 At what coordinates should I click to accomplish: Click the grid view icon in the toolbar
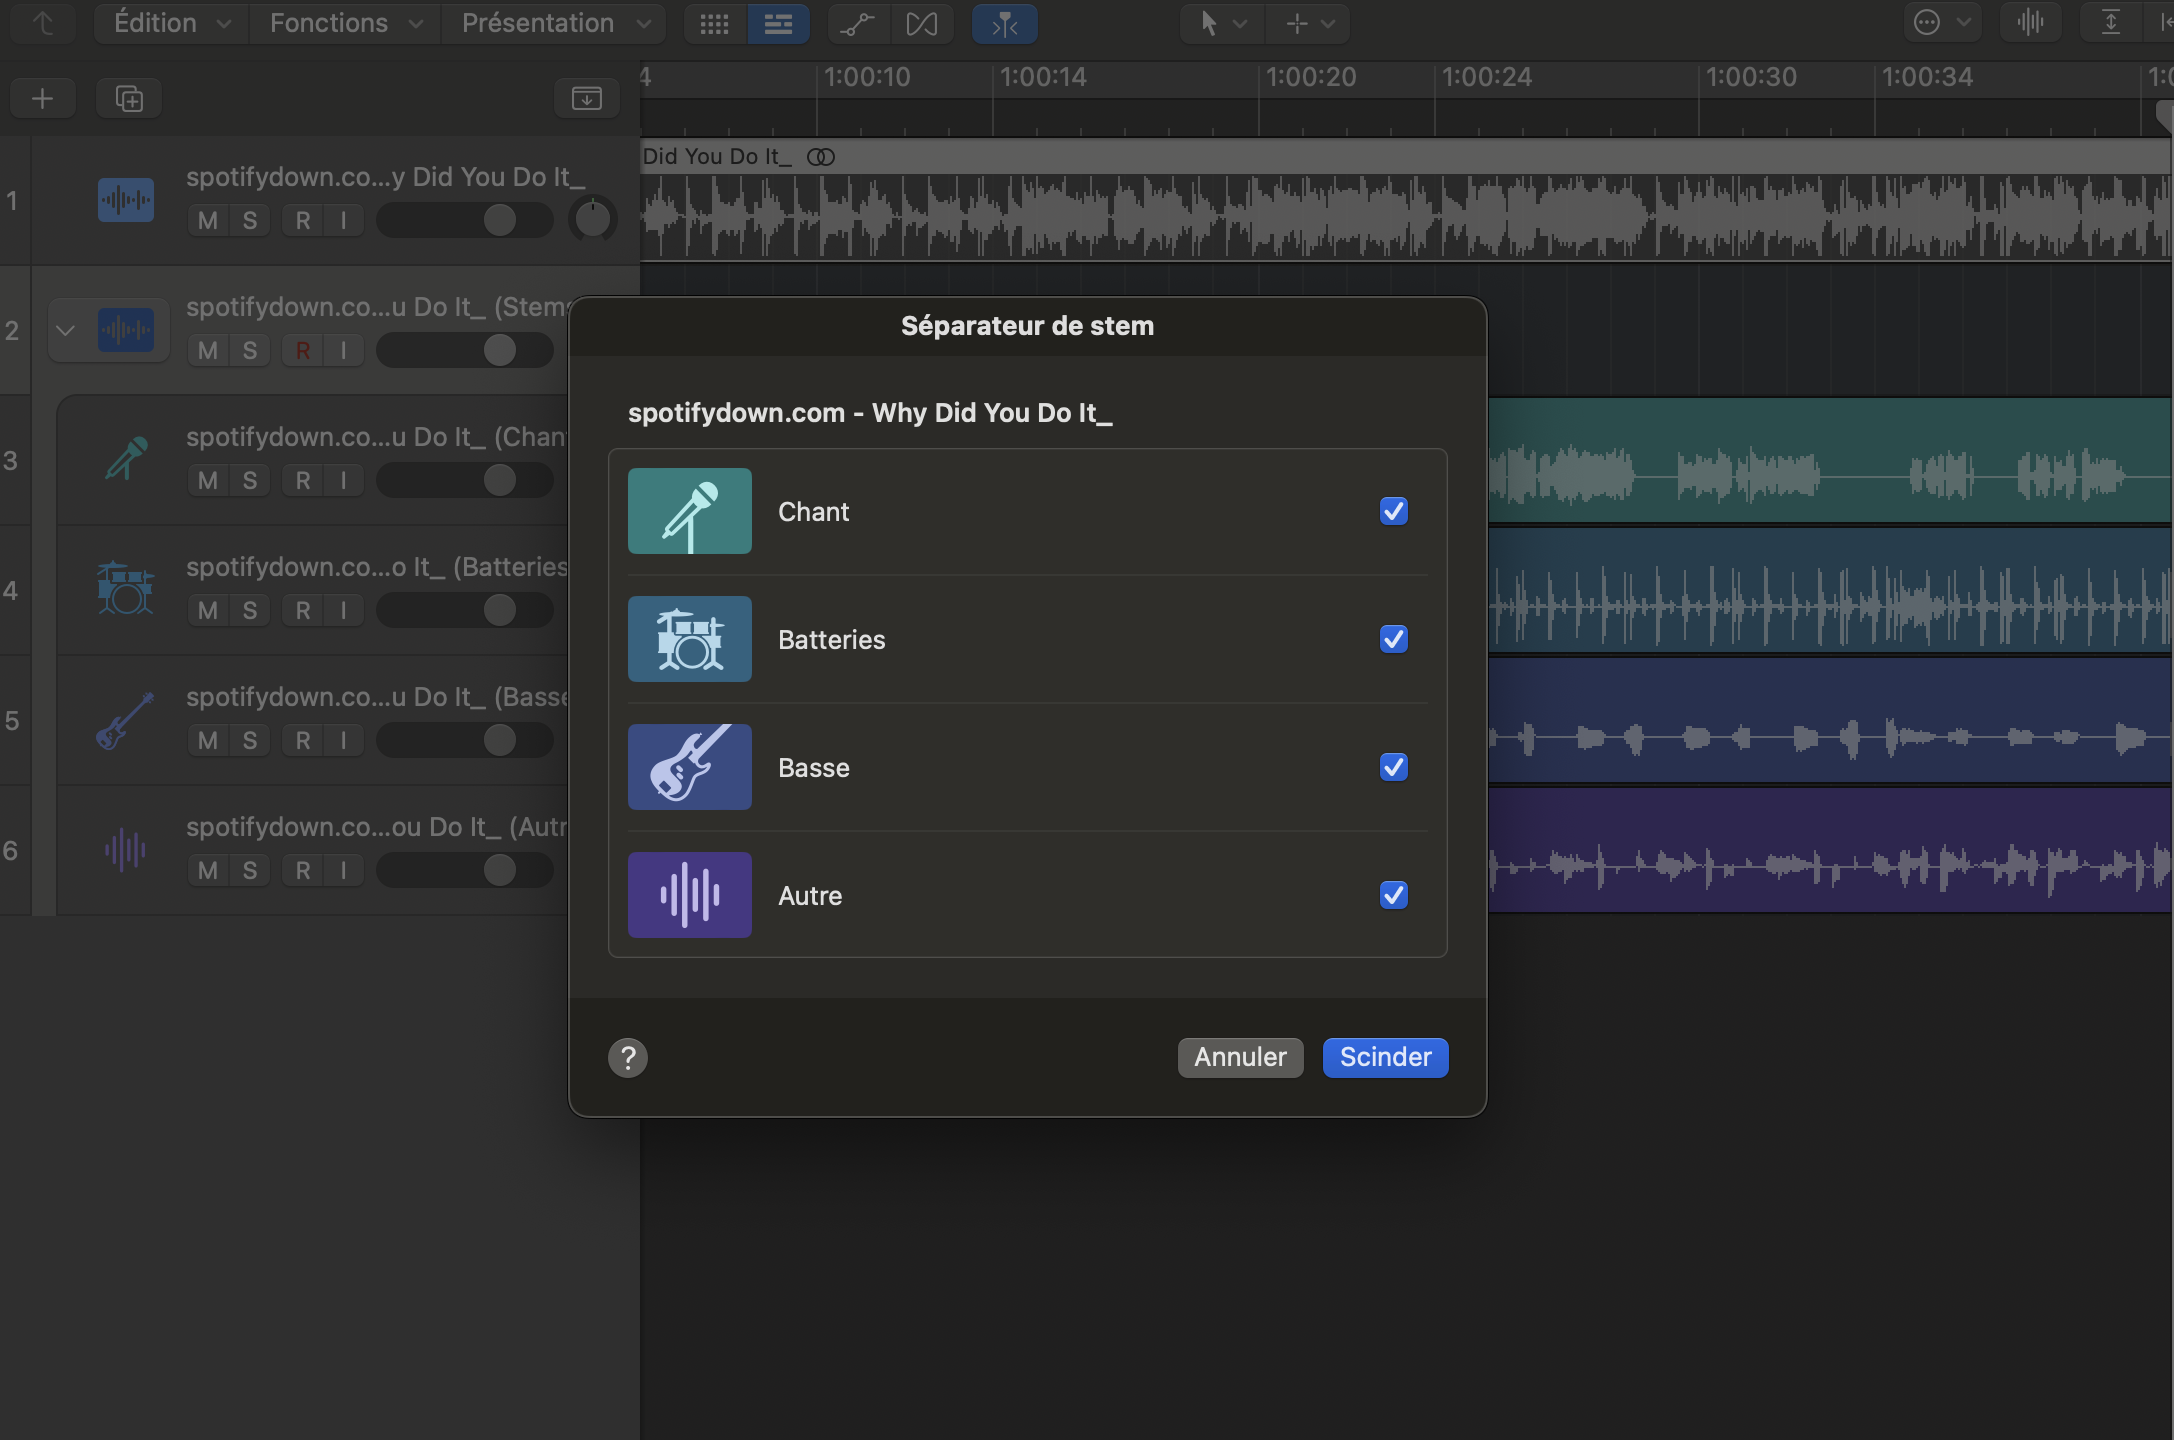click(x=714, y=23)
